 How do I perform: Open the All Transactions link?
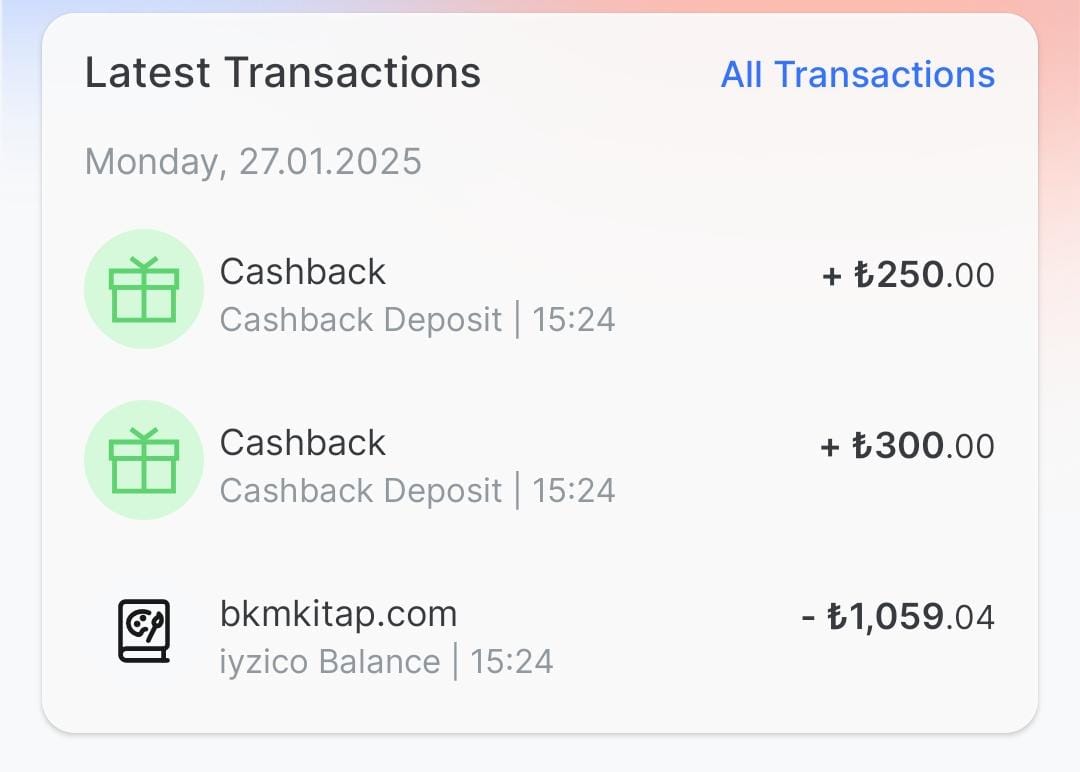click(857, 75)
